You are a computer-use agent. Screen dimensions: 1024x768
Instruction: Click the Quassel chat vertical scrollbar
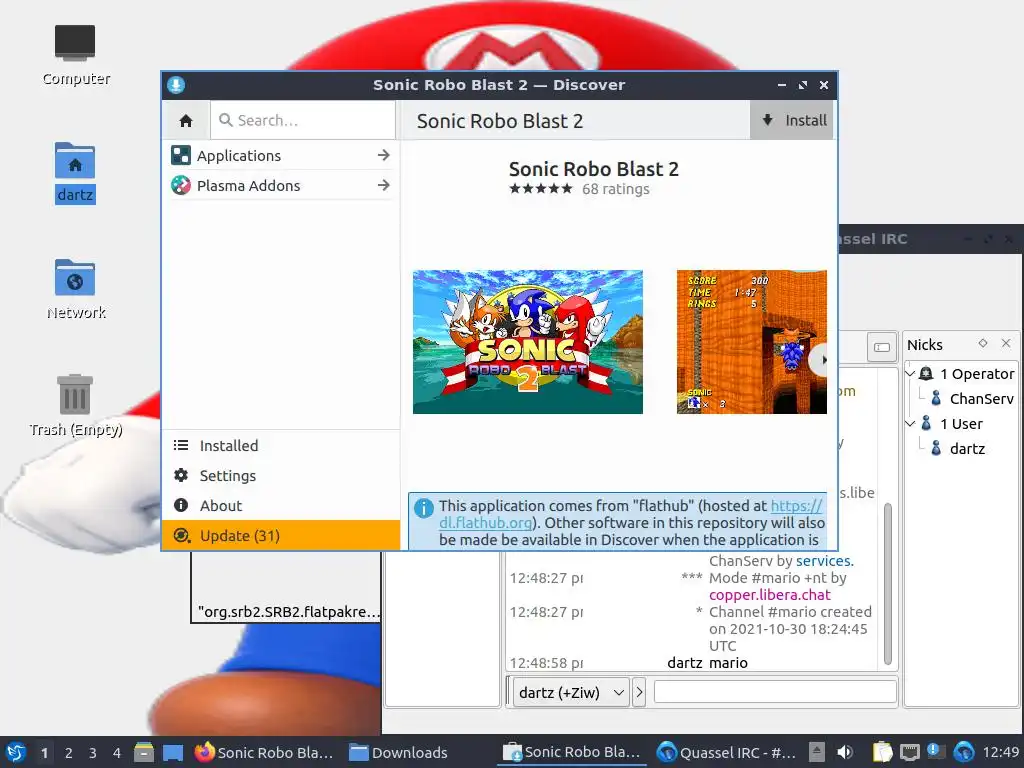[888, 583]
